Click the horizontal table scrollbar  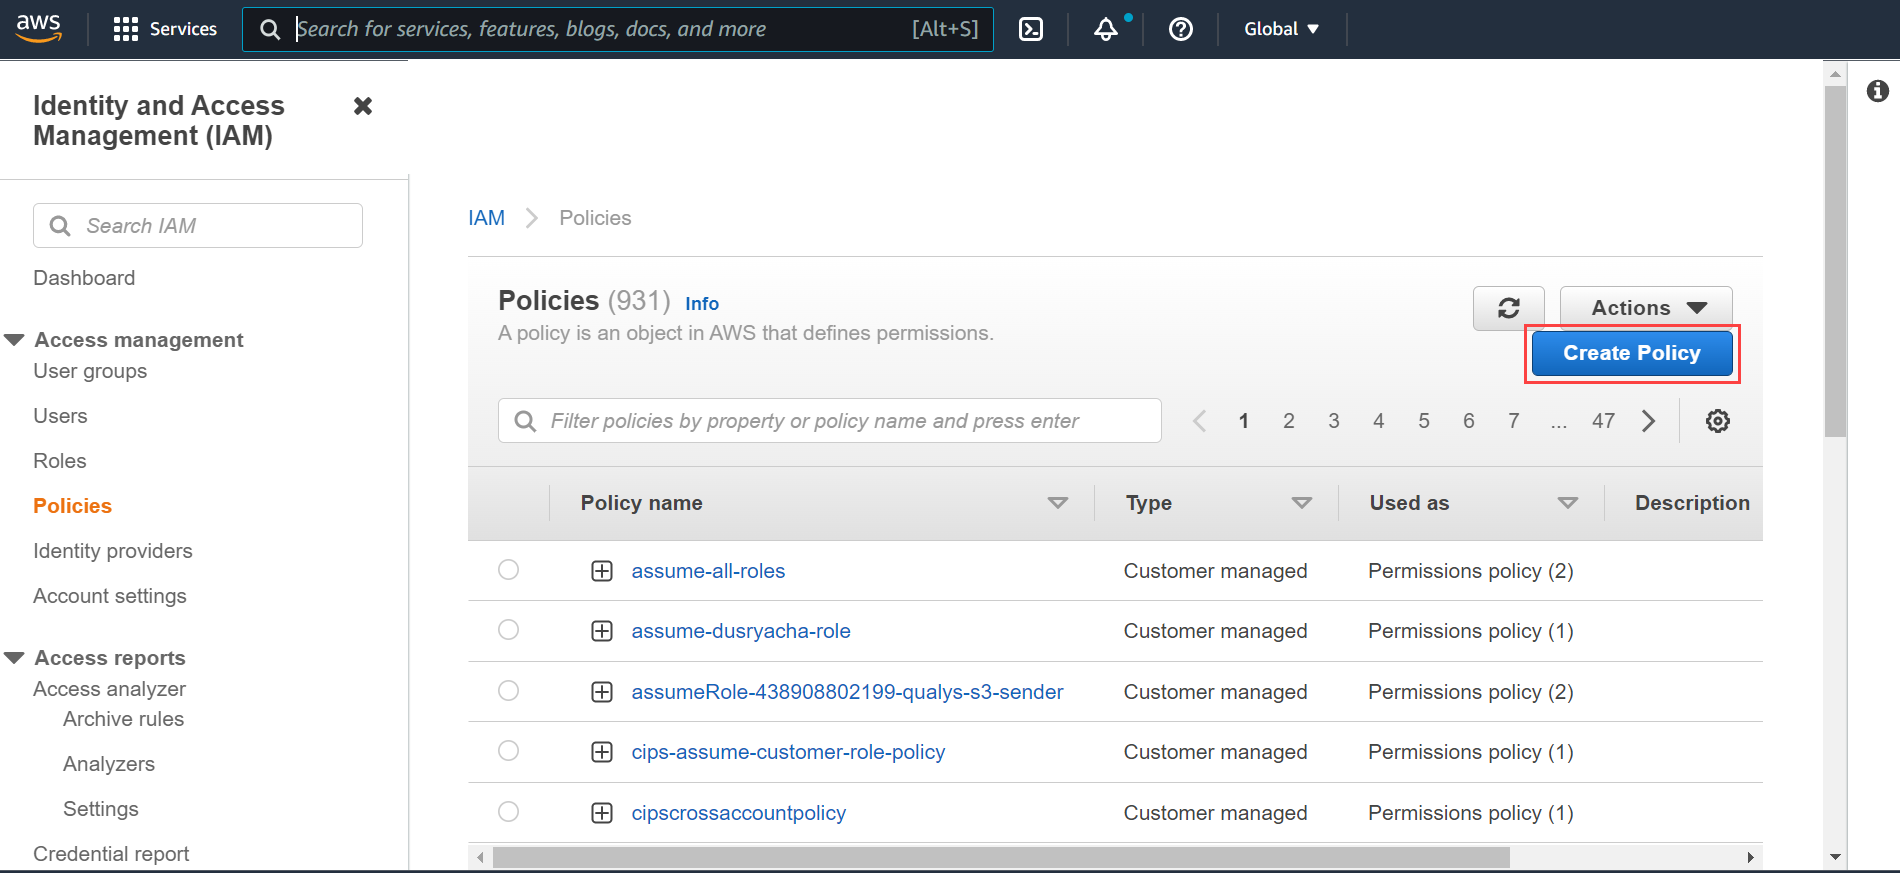tap(1001, 858)
